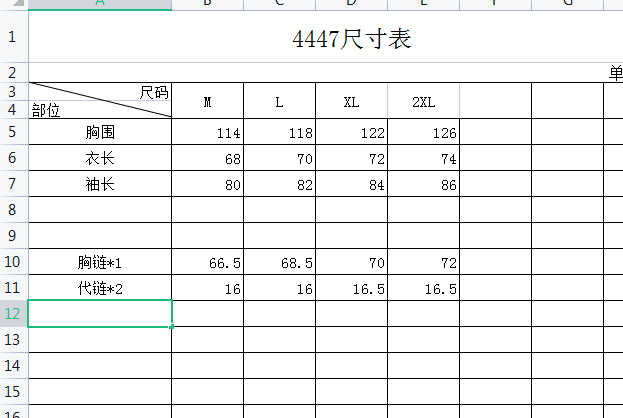Click the cell containing value 126
This screenshot has width=623, height=418.
(423, 132)
